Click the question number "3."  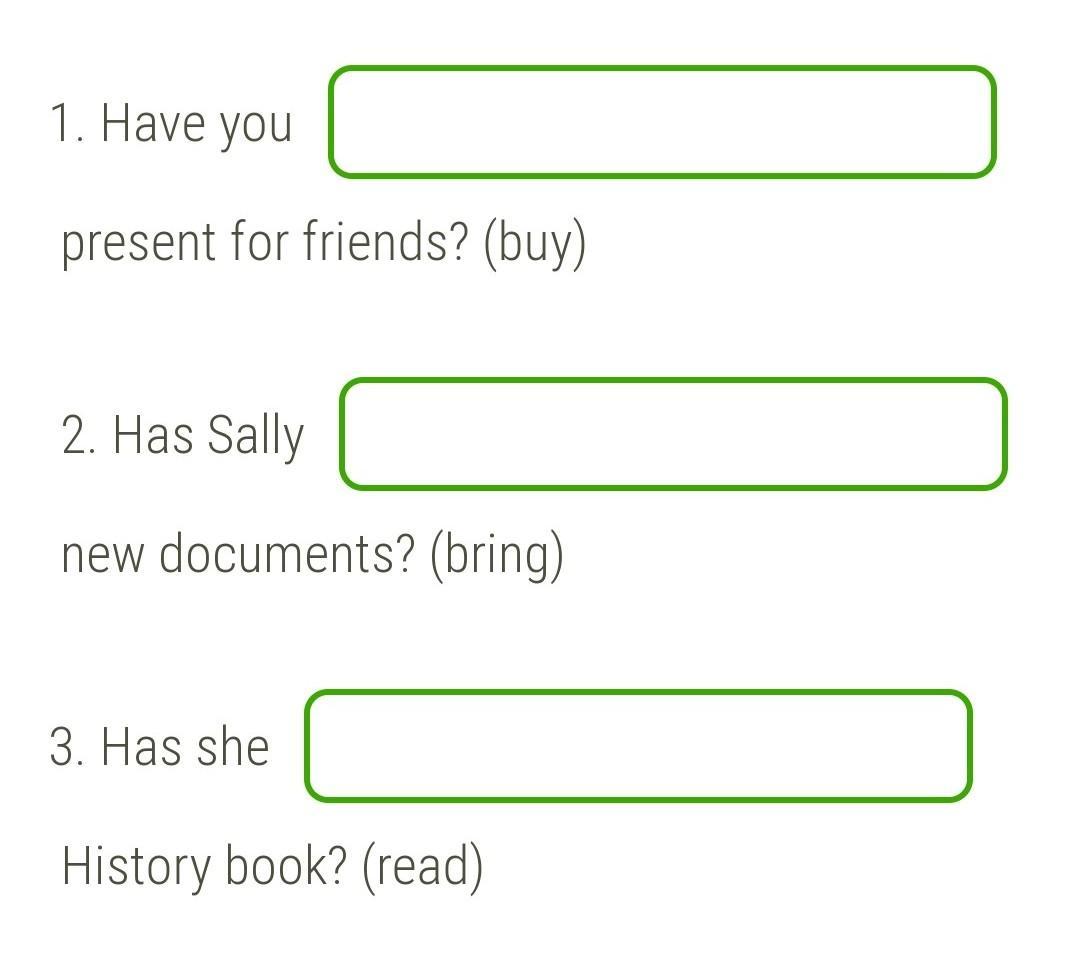point(66,748)
